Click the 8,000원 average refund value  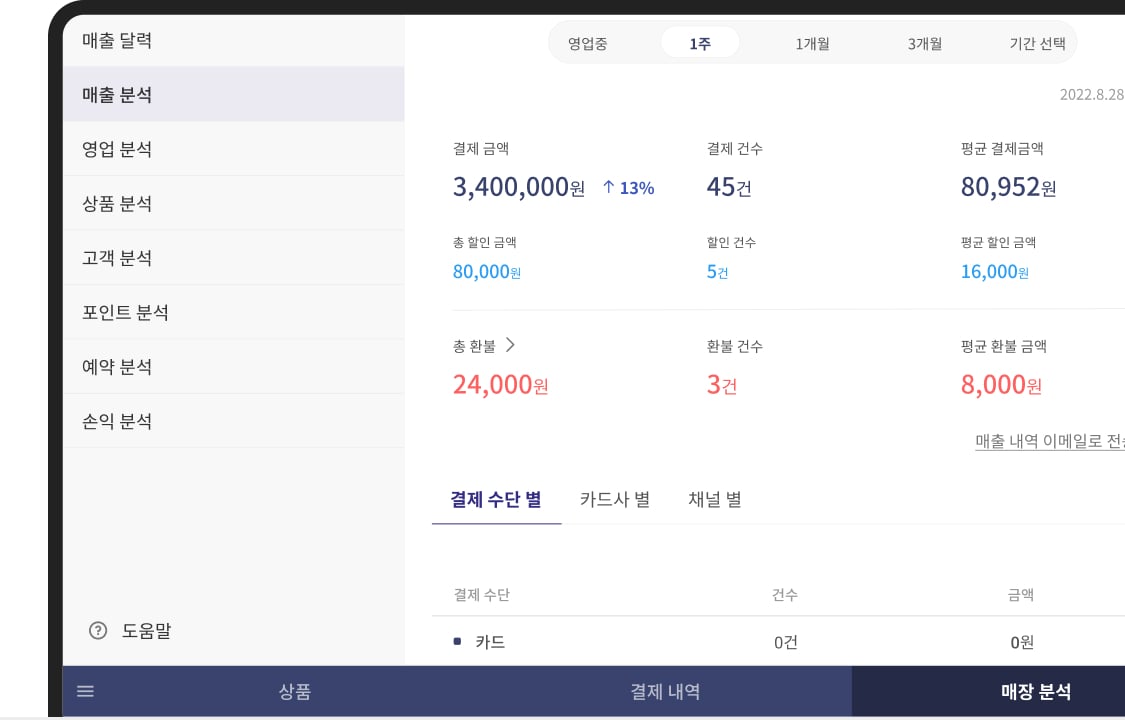[x=1001, y=385]
